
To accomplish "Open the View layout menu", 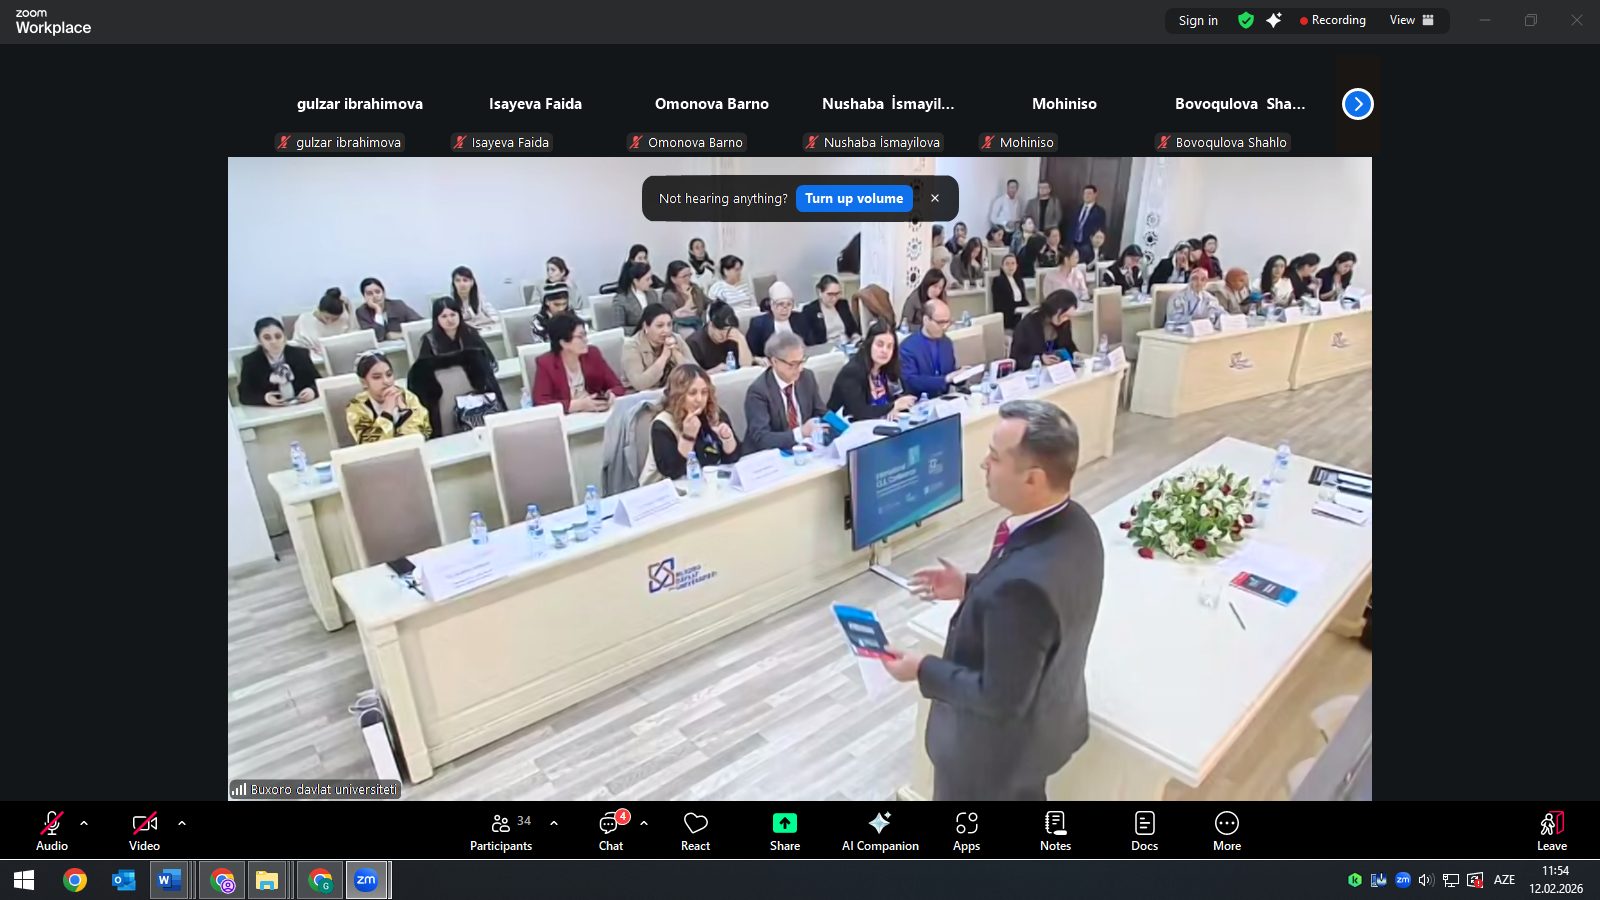I will pos(1411,20).
